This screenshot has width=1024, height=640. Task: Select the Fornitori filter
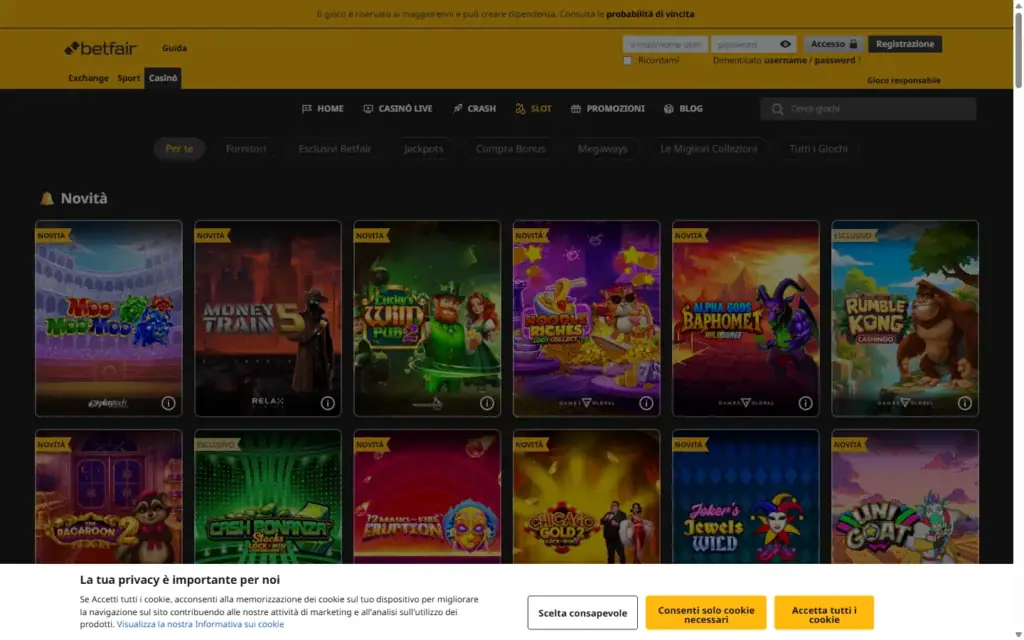[246, 149]
